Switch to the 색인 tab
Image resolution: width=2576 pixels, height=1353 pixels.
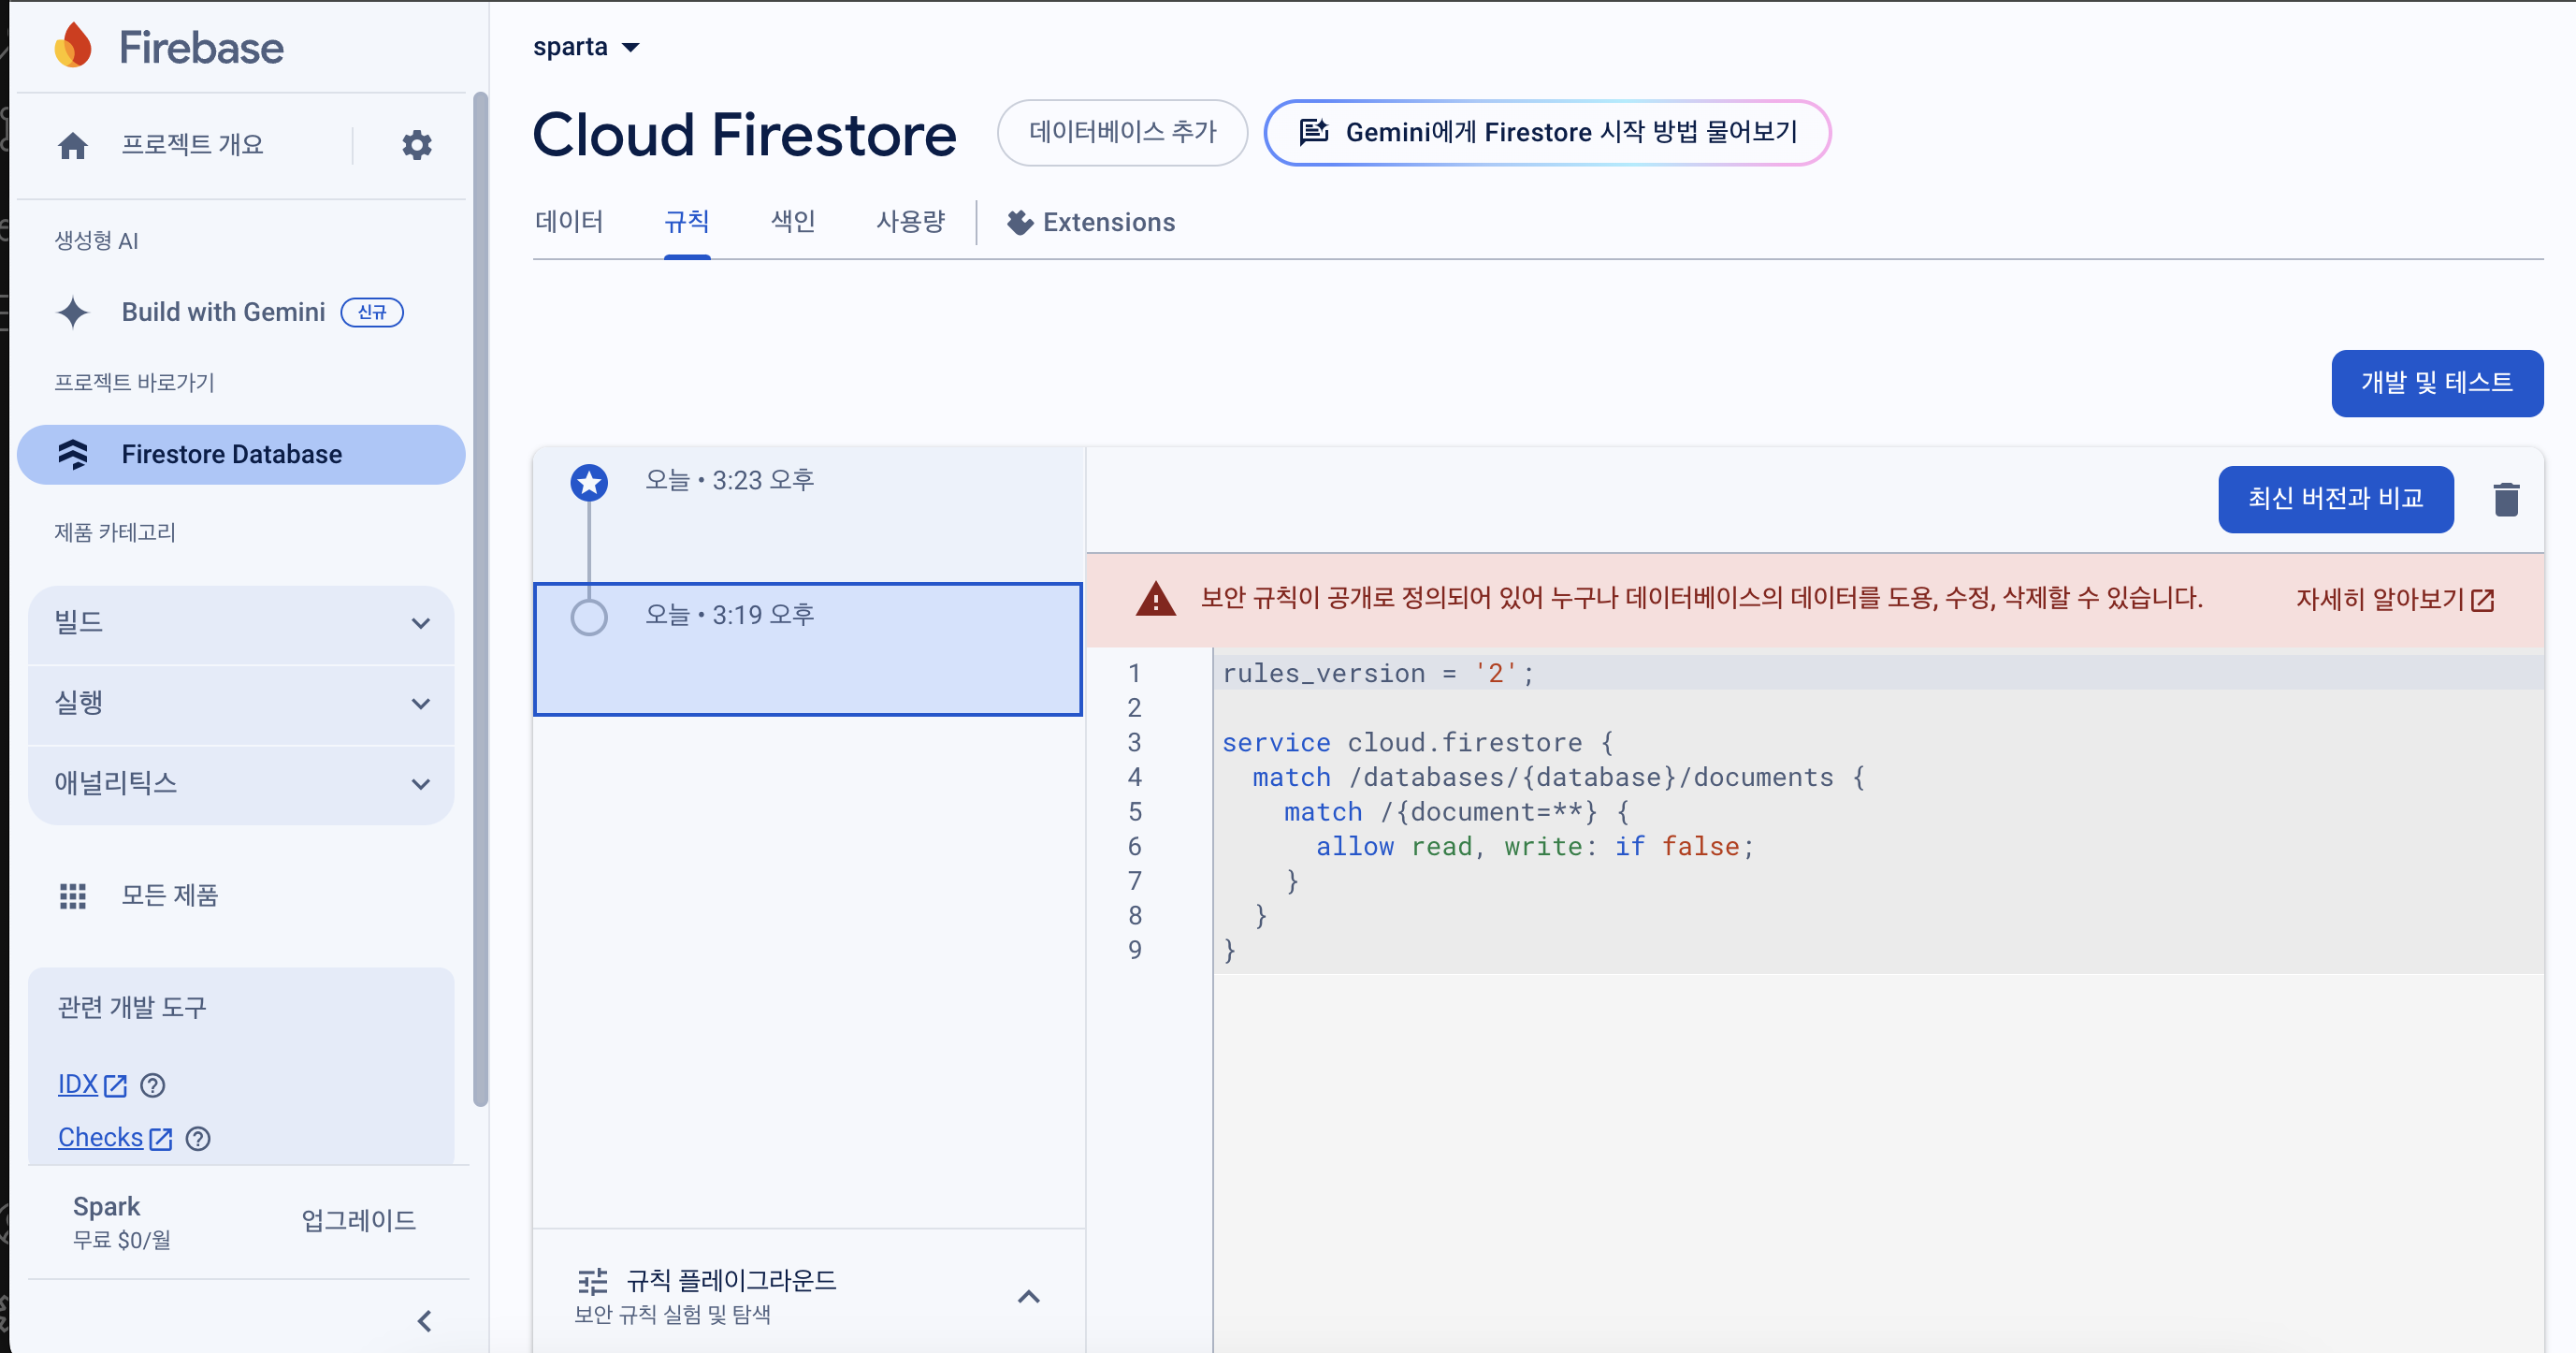[x=793, y=221]
